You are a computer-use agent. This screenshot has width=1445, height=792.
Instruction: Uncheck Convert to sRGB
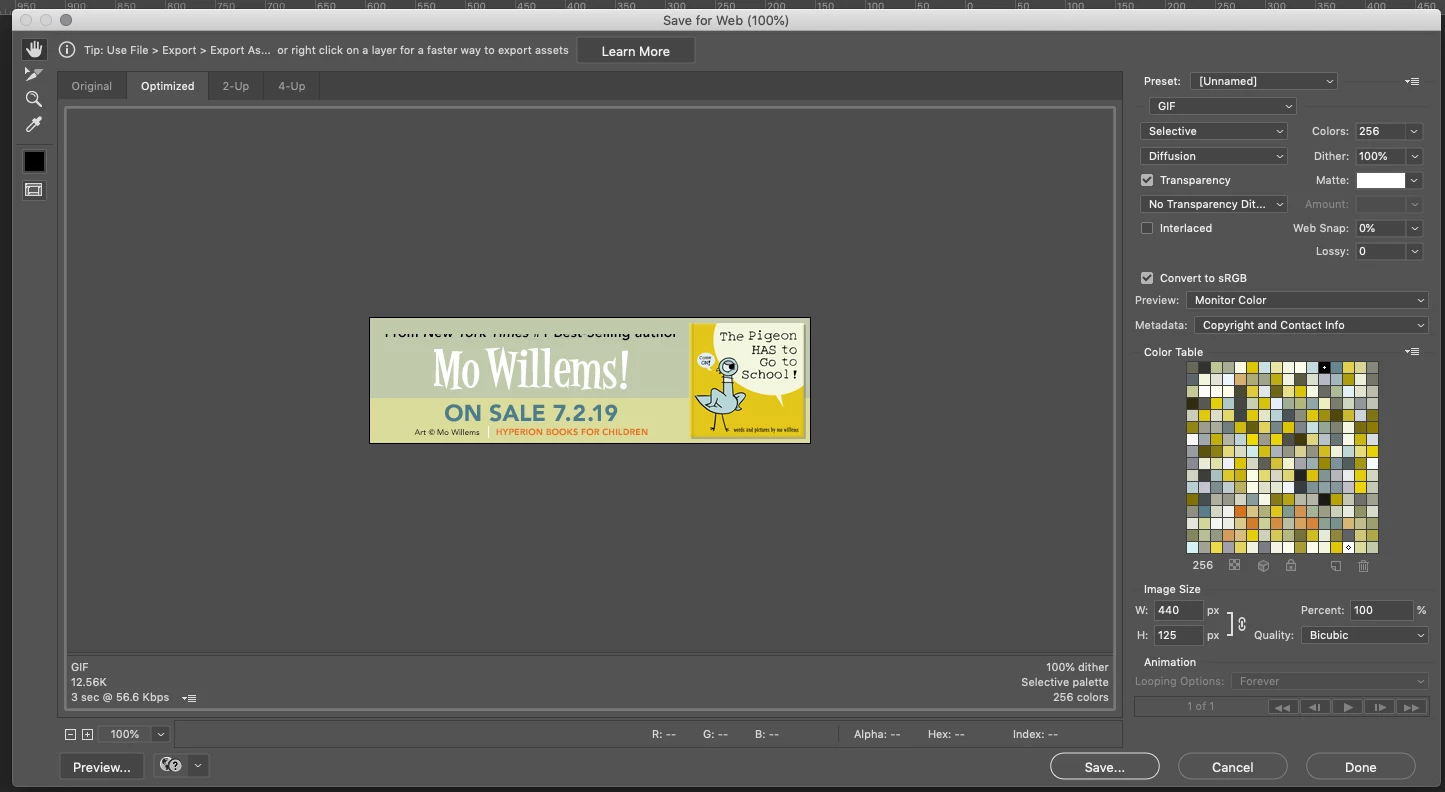click(1147, 278)
